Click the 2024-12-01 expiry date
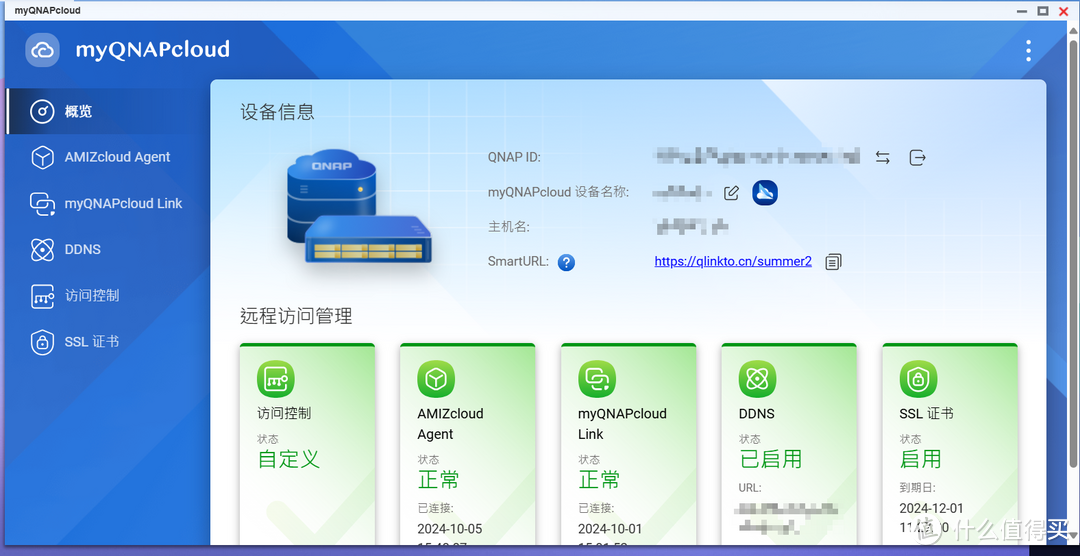Image resolution: width=1080 pixels, height=556 pixels. (x=932, y=508)
